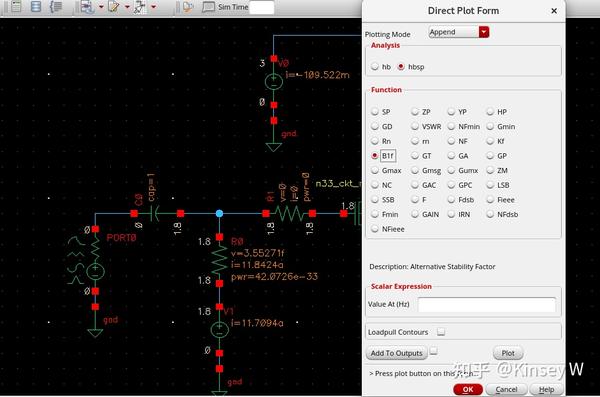Click the list-form toolbar icon at far left
Screen dimensions: 600x397
[x=16, y=7]
